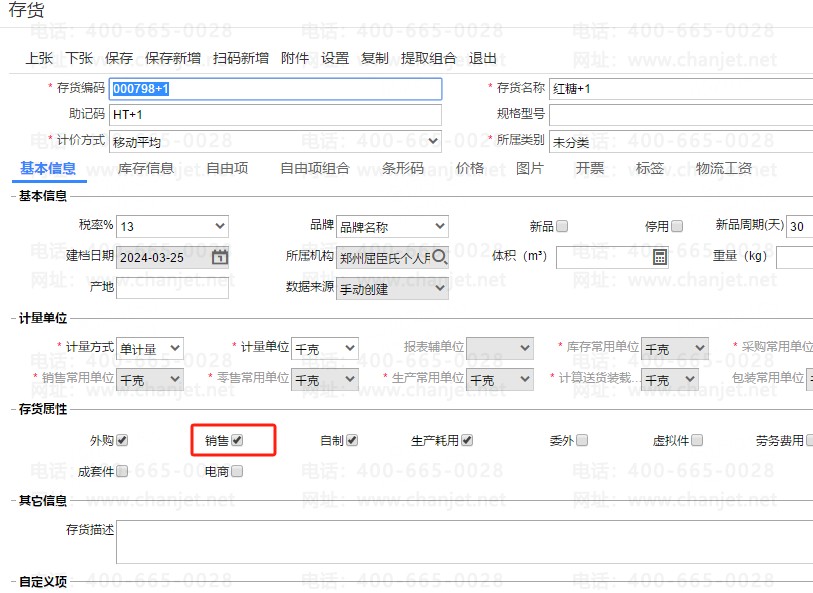Open calendar icon in 建档日期 field
This screenshot has height=593, width=813.
point(220,257)
